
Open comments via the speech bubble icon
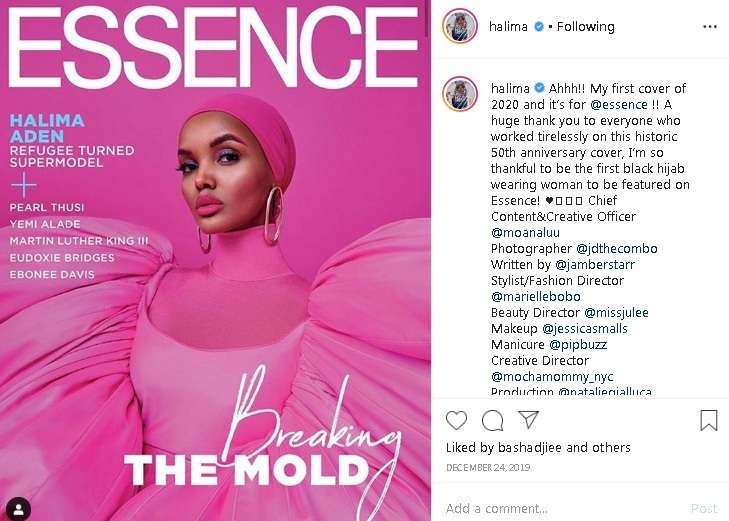tap(492, 421)
